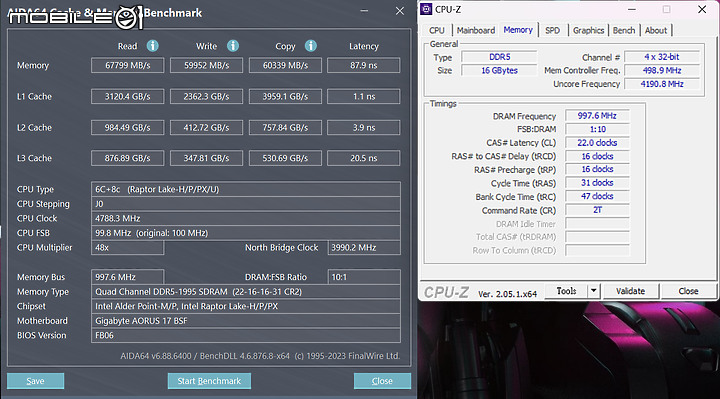Click the Chipset Intel Alder Point field
Screen dimensions: 720x399
coord(246,306)
